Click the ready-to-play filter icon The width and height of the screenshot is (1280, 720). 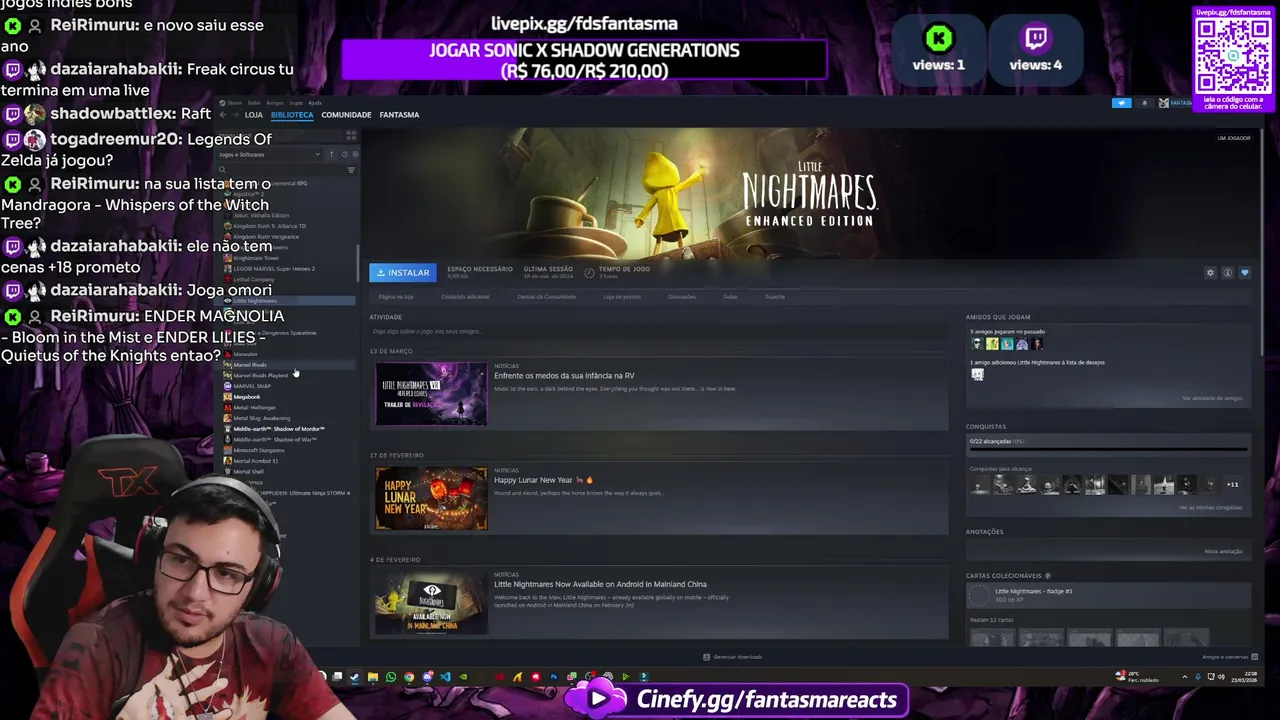[x=355, y=154]
